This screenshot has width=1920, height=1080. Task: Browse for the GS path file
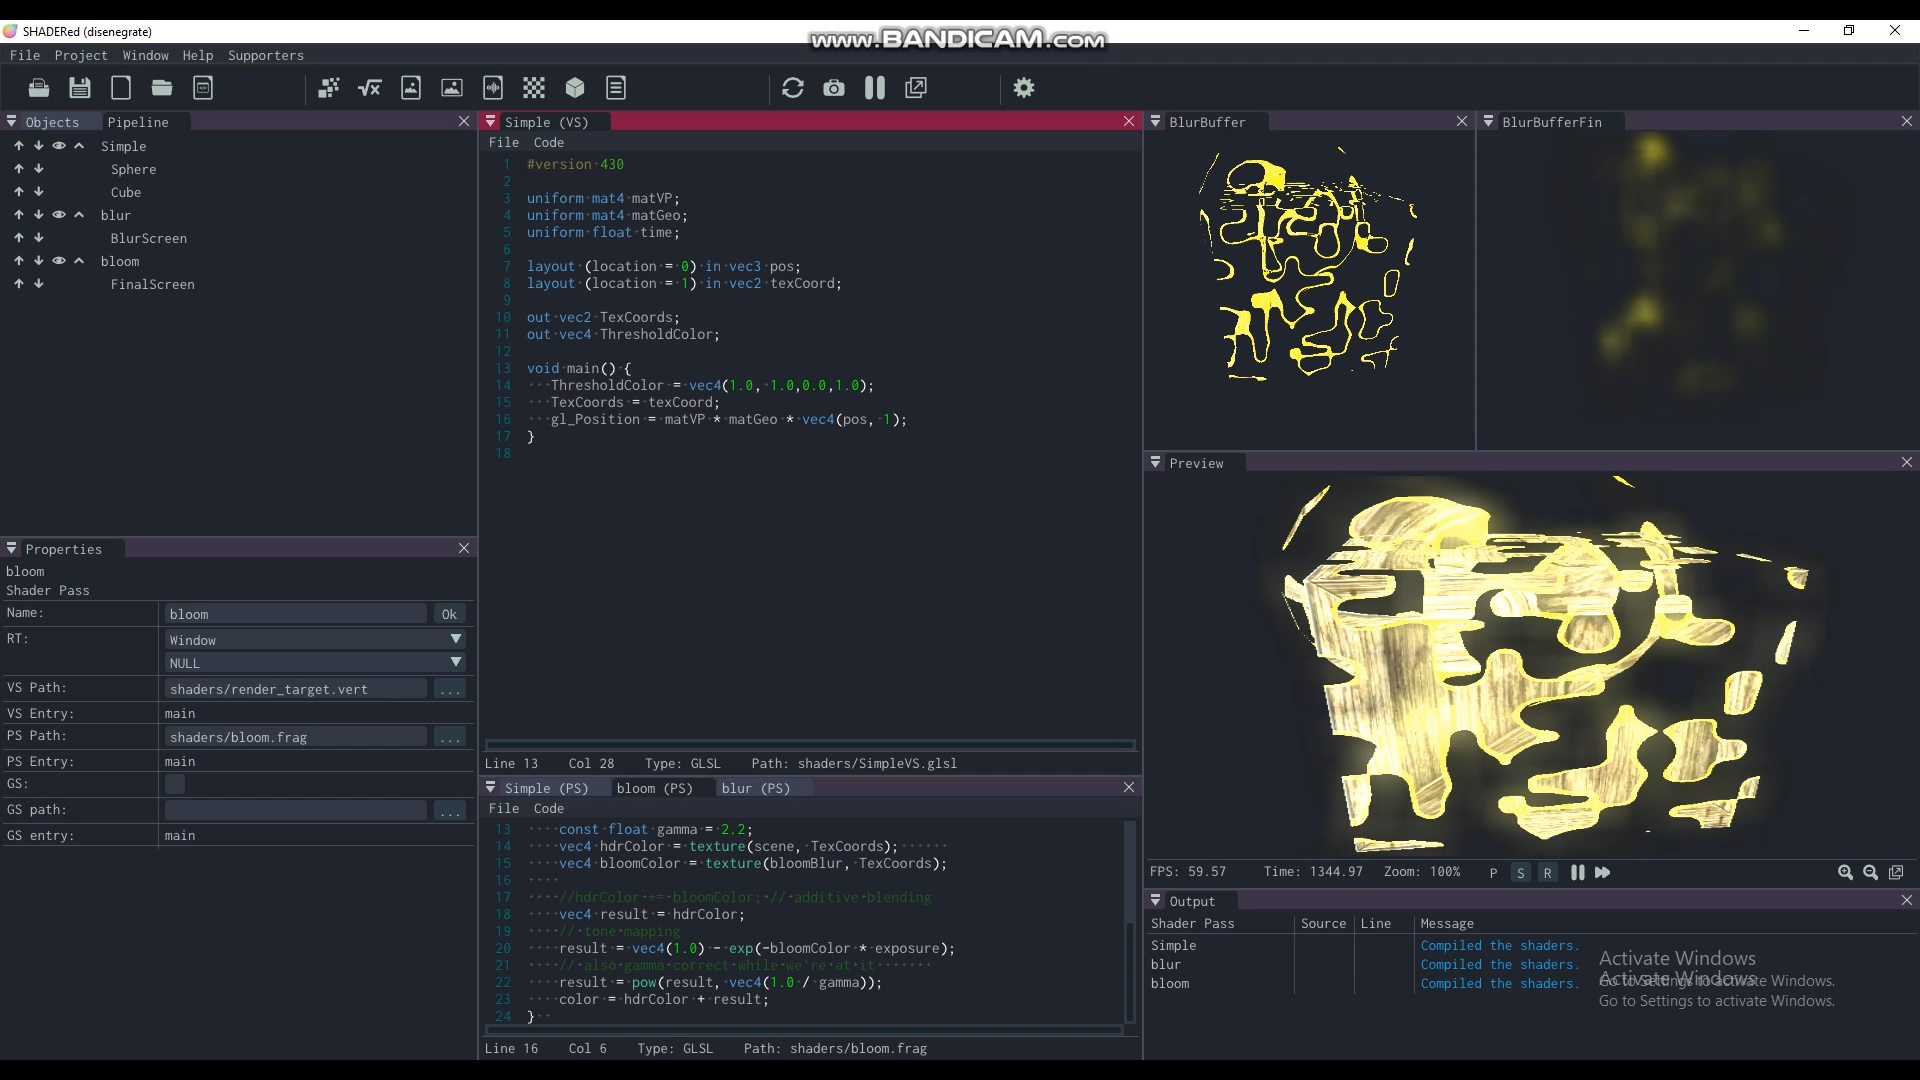tap(450, 810)
